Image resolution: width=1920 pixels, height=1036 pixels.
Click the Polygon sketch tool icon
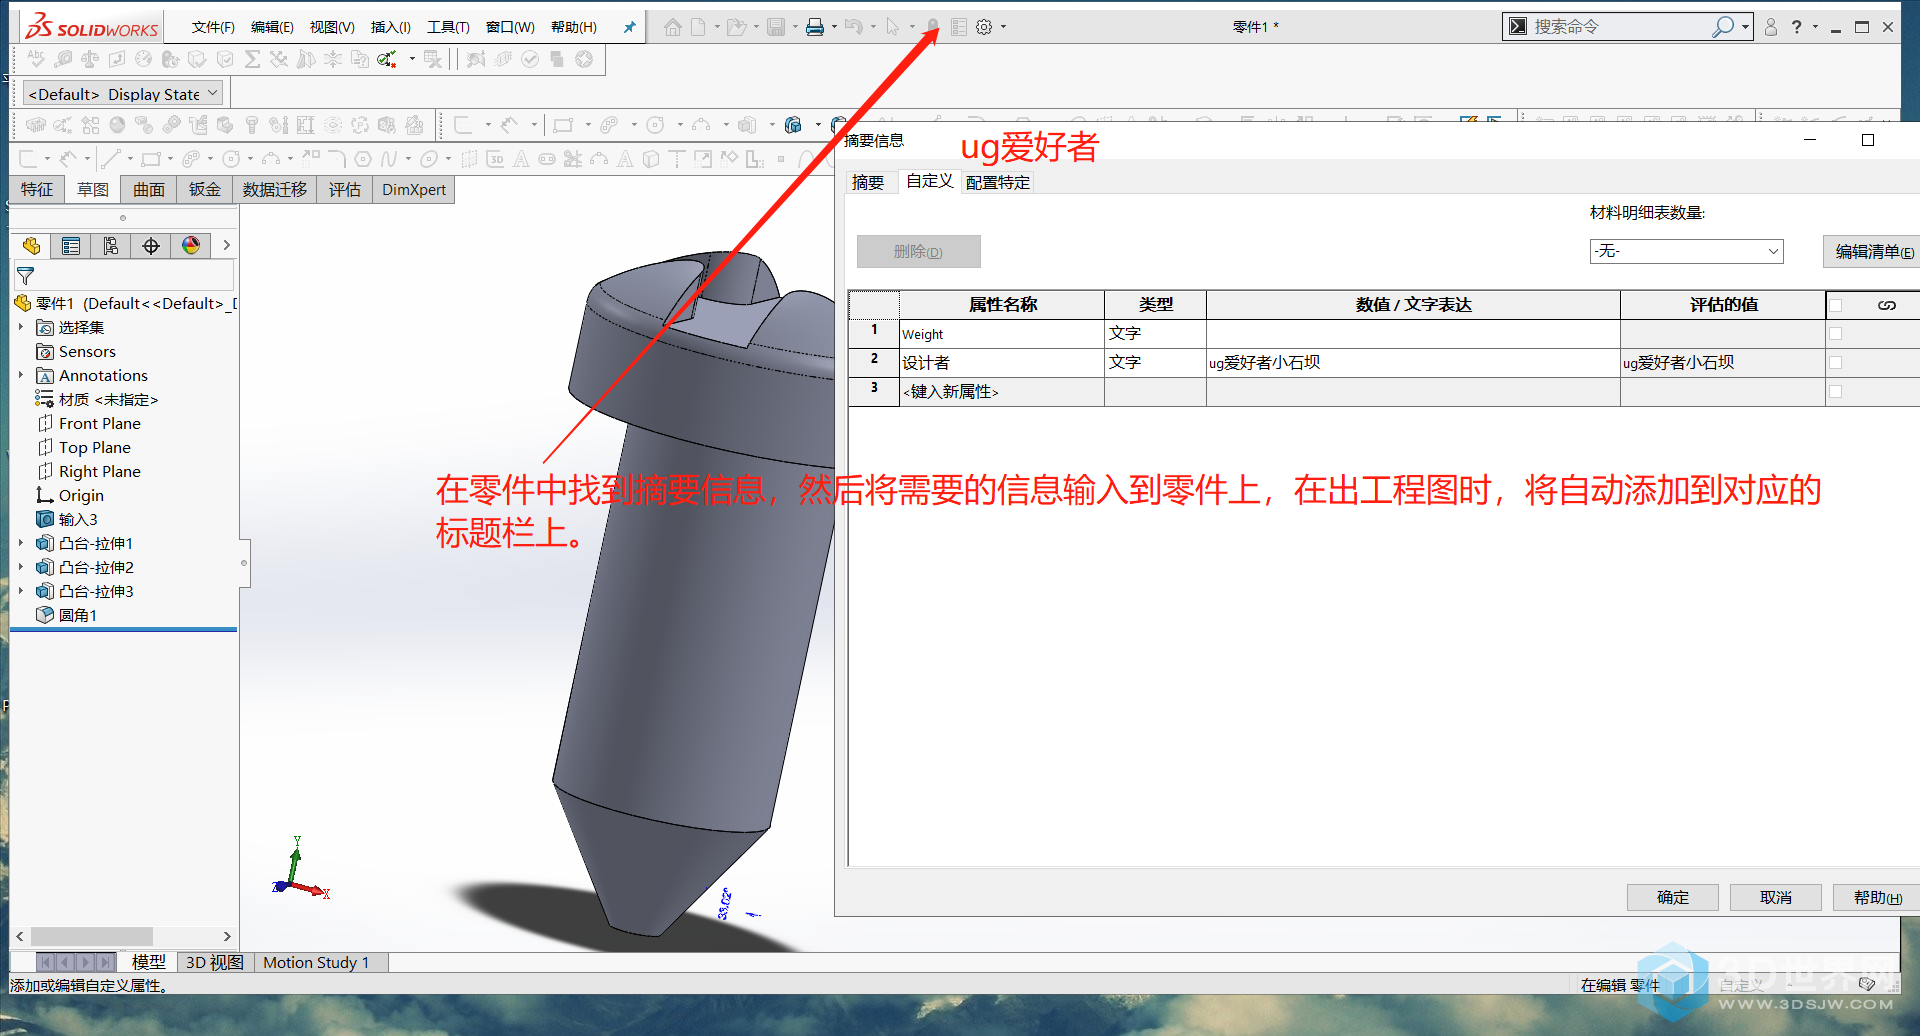tap(363, 158)
